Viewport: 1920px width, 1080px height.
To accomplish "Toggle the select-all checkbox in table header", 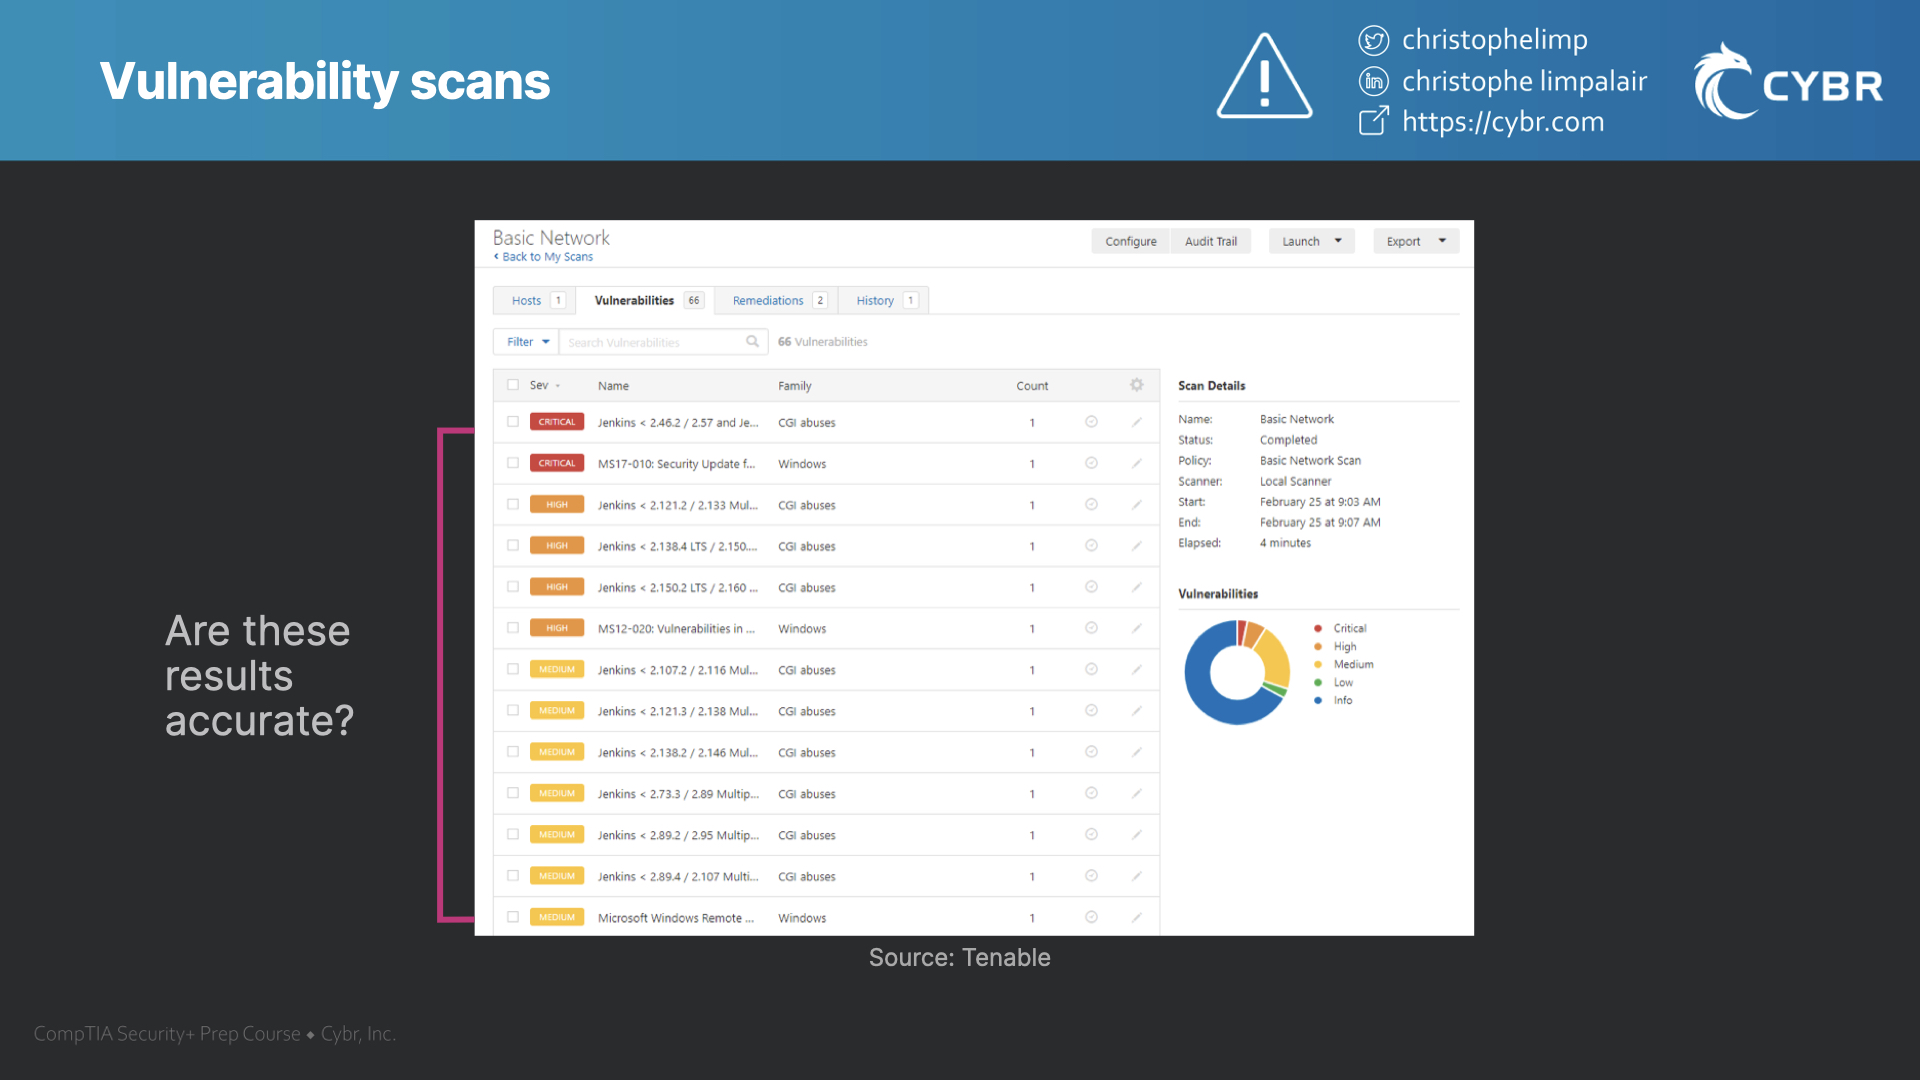I will point(513,385).
